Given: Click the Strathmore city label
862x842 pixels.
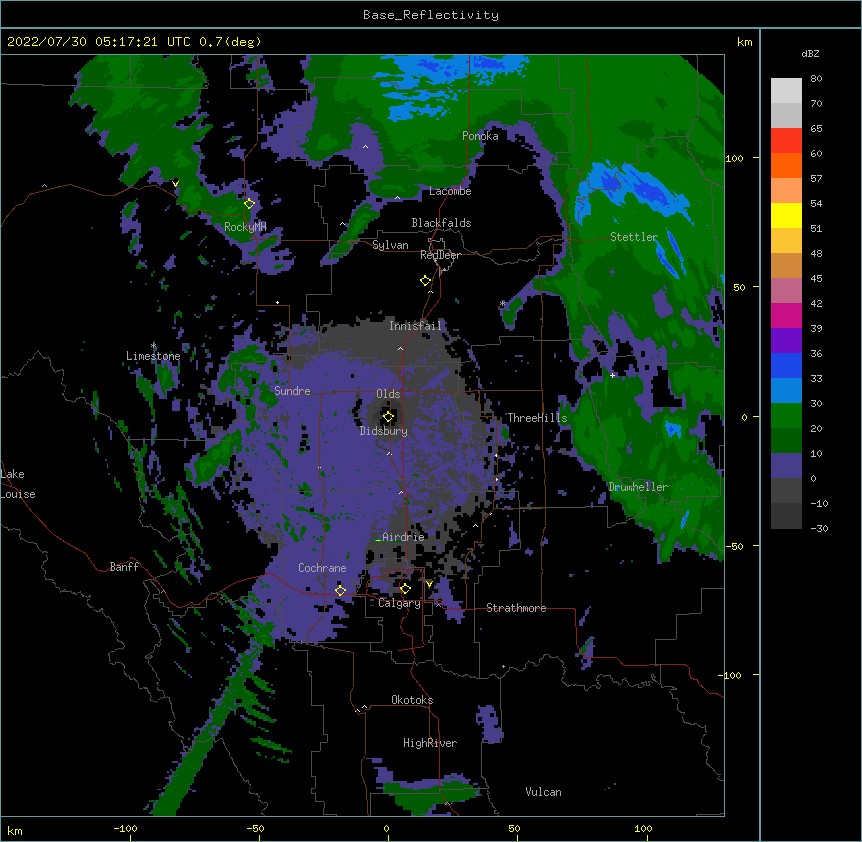Looking at the screenshot, I should 516,608.
